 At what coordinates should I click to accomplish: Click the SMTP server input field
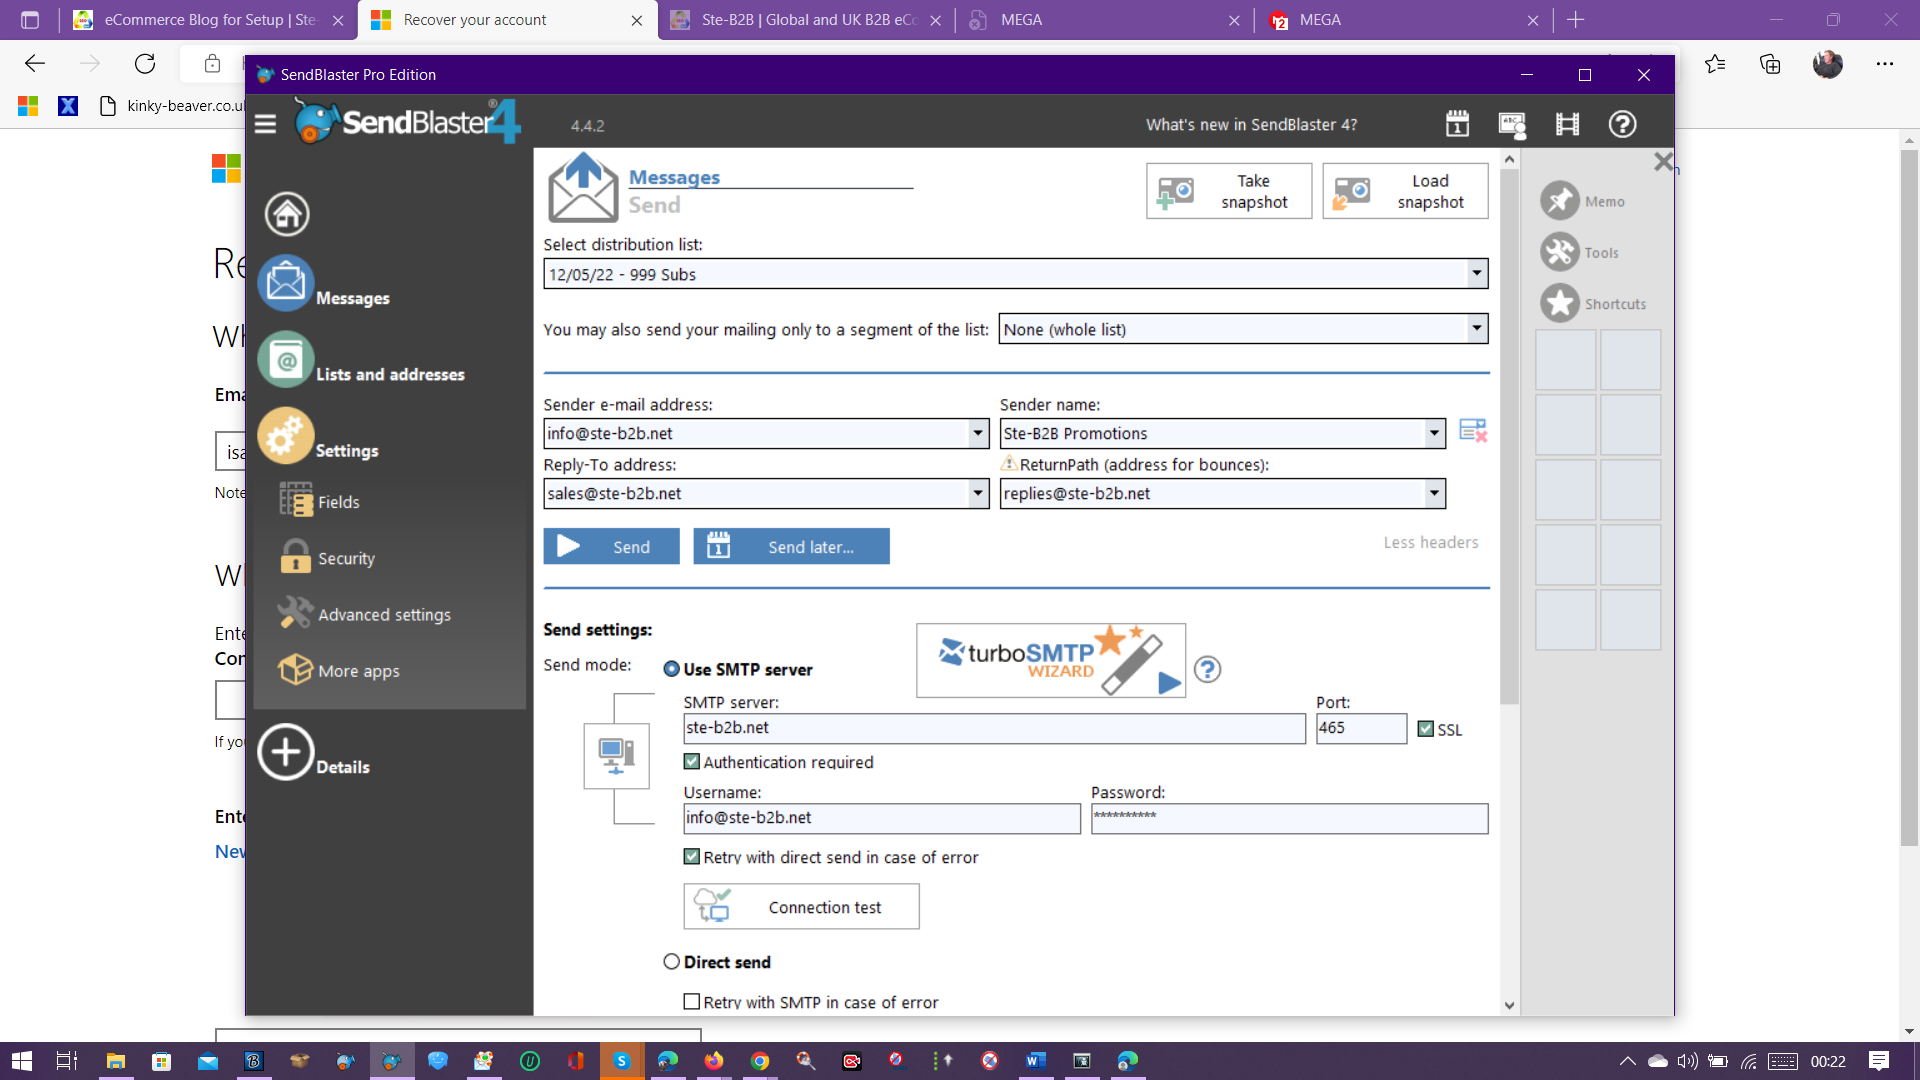(993, 728)
